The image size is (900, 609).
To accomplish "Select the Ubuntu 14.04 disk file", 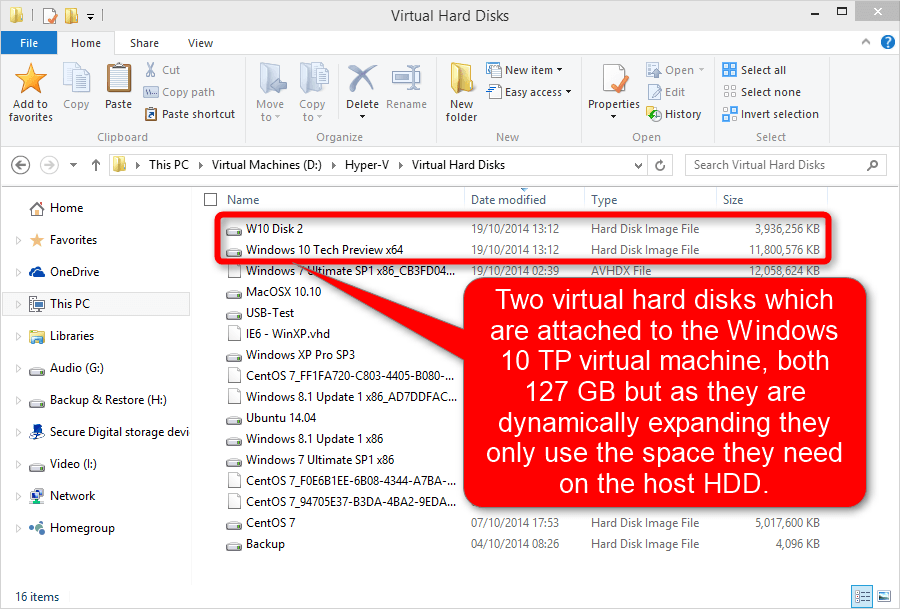I will [x=281, y=418].
